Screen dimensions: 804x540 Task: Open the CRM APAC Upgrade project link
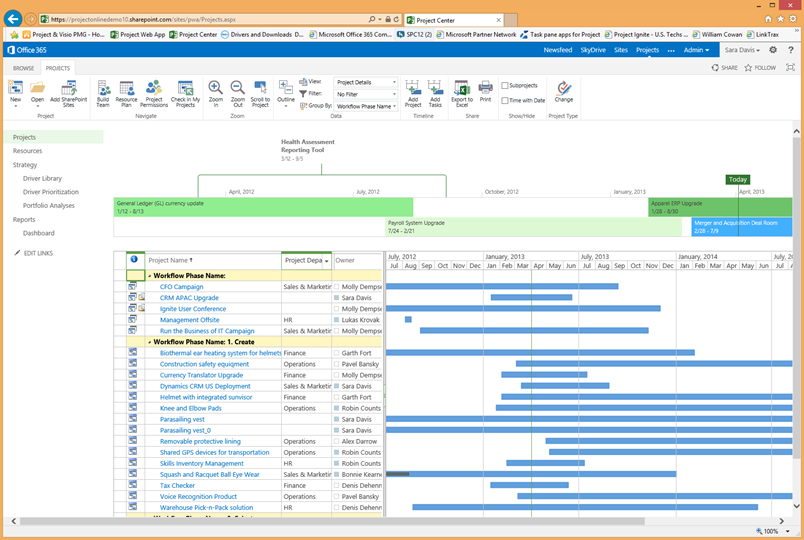tap(189, 298)
